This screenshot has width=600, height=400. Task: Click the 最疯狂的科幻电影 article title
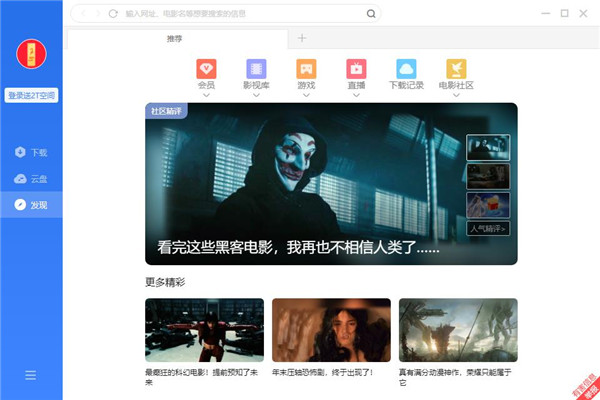202,377
